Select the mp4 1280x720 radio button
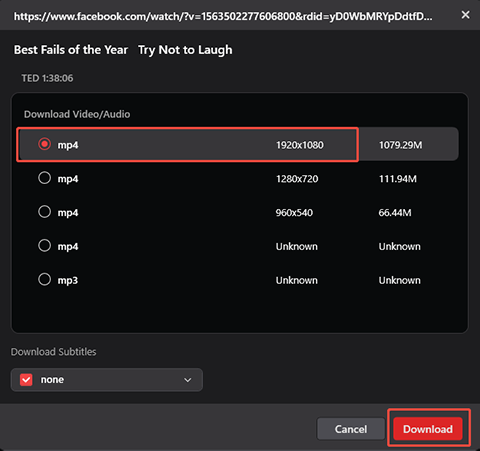This screenshot has height=451, width=480. (x=44, y=178)
